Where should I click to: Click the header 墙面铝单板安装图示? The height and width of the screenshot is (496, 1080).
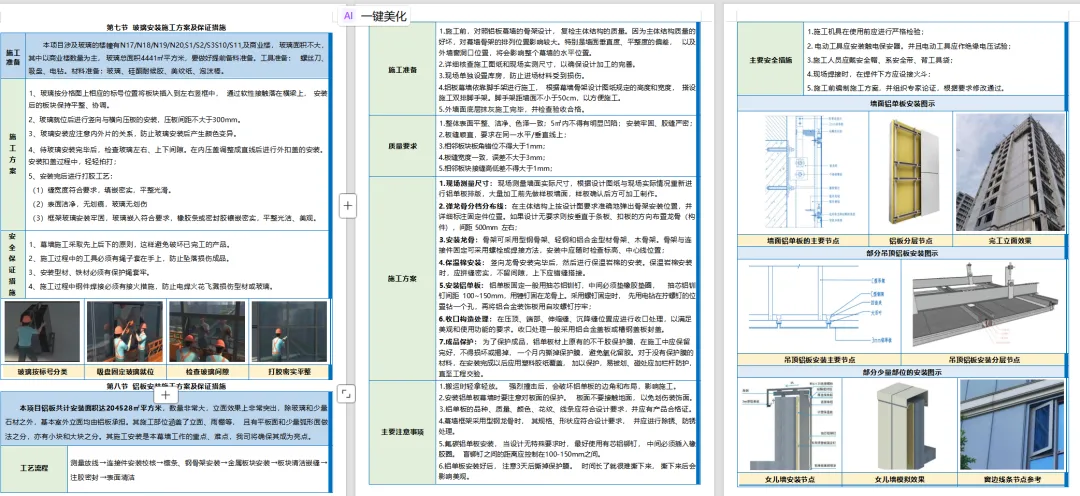(x=901, y=104)
